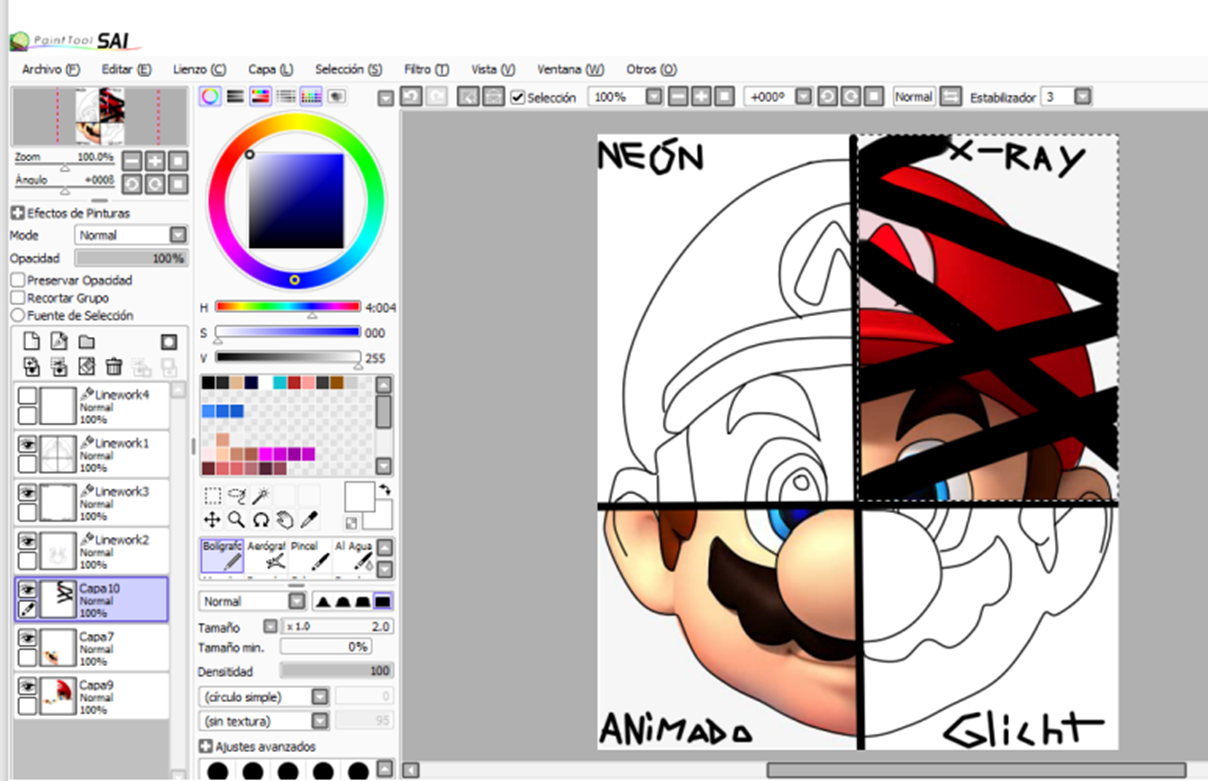
Task: Swap foreground and background colors arrow
Action: click(x=385, y=490)
